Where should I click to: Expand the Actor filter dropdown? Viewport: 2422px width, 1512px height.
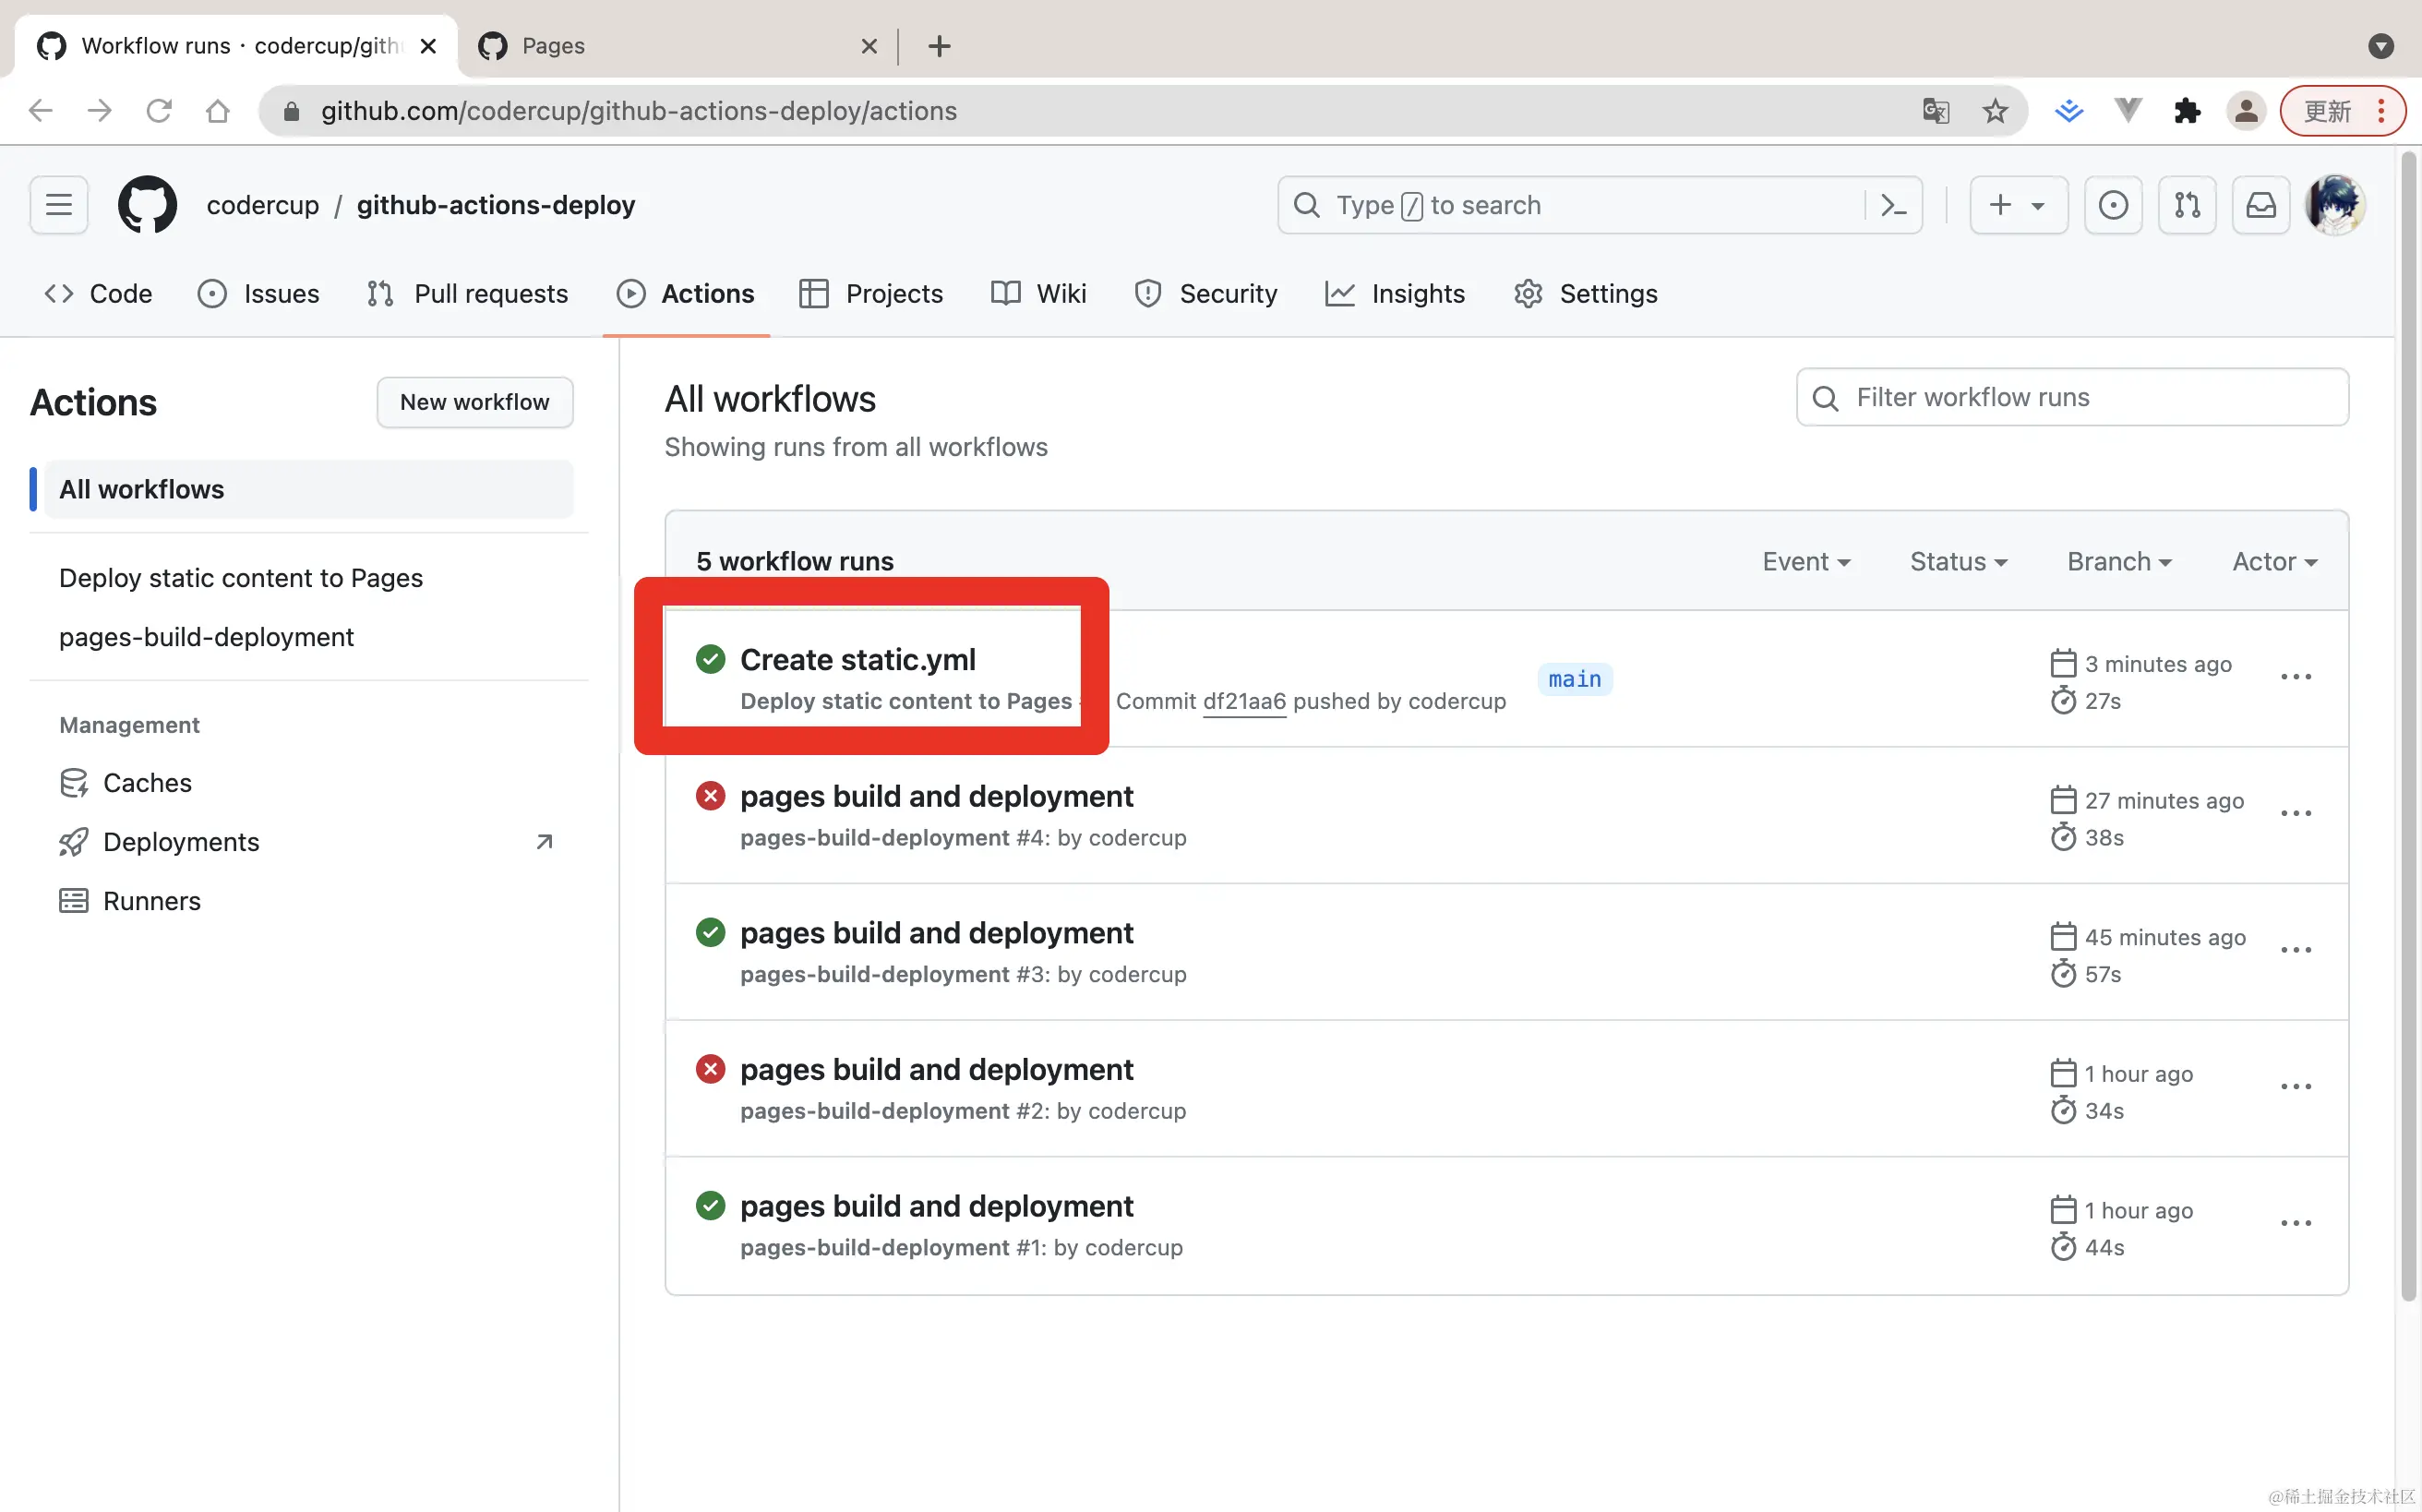point(2274,562)
